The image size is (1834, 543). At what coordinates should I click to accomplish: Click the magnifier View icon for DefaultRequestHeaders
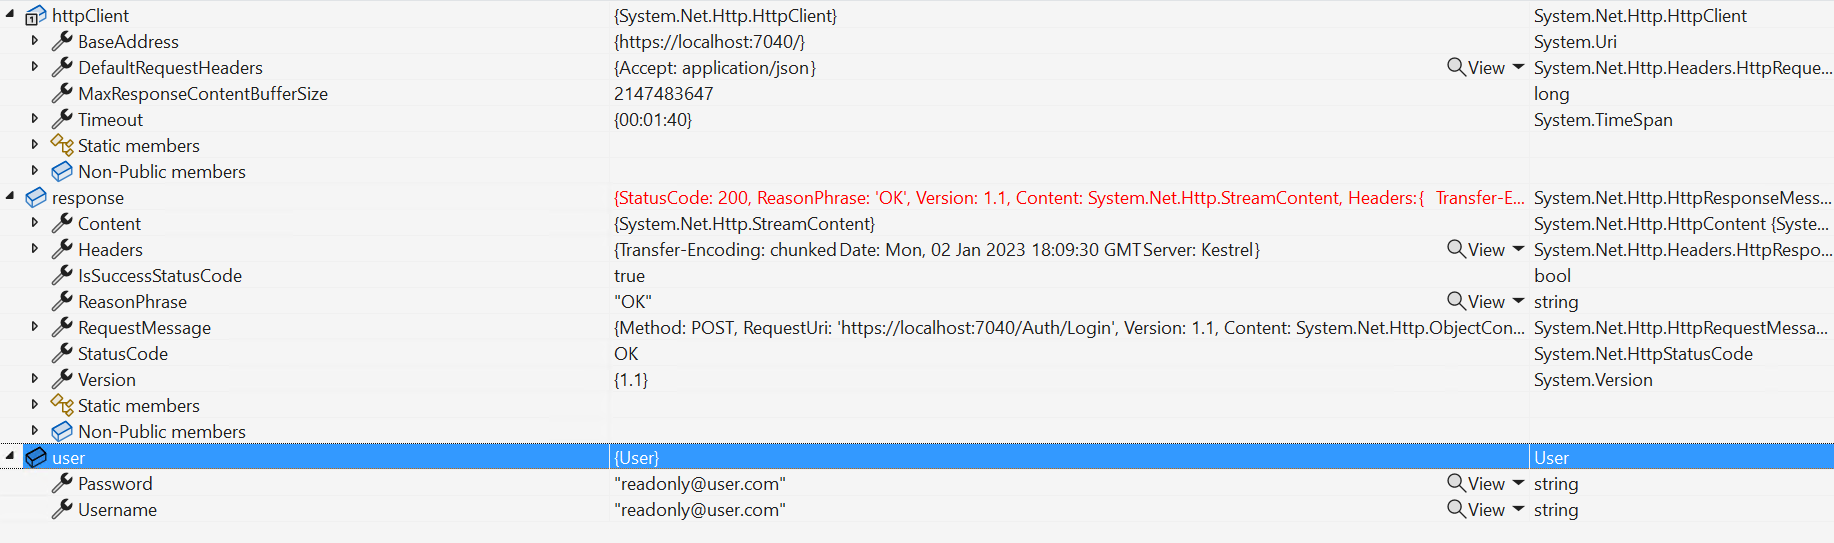(x=1456, y=67)
